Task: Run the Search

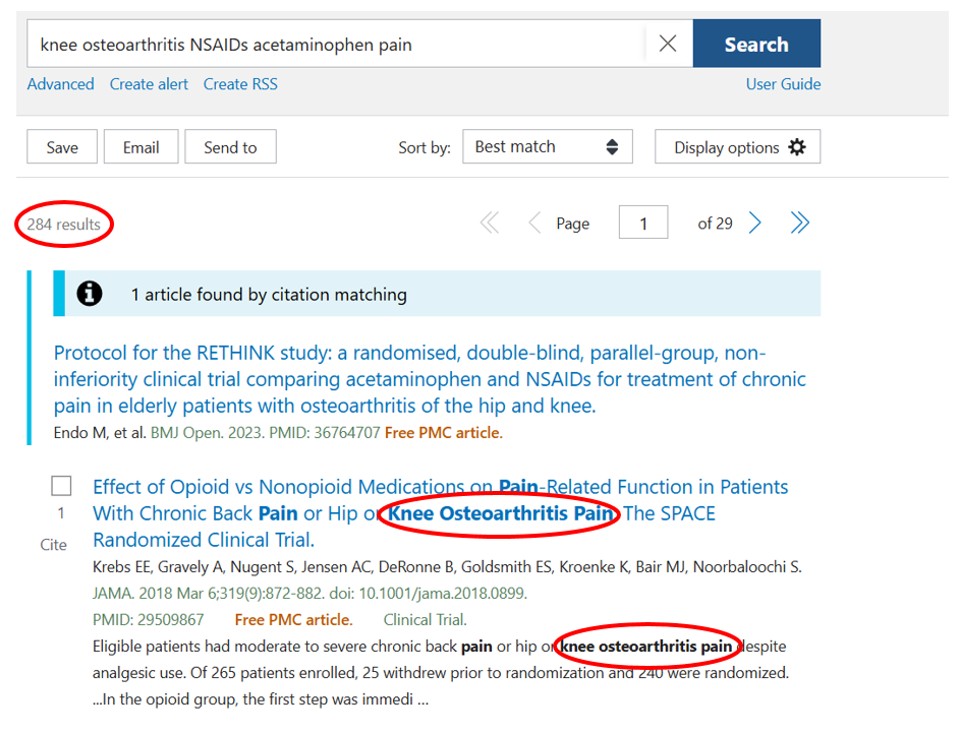Action: [756, 43]
